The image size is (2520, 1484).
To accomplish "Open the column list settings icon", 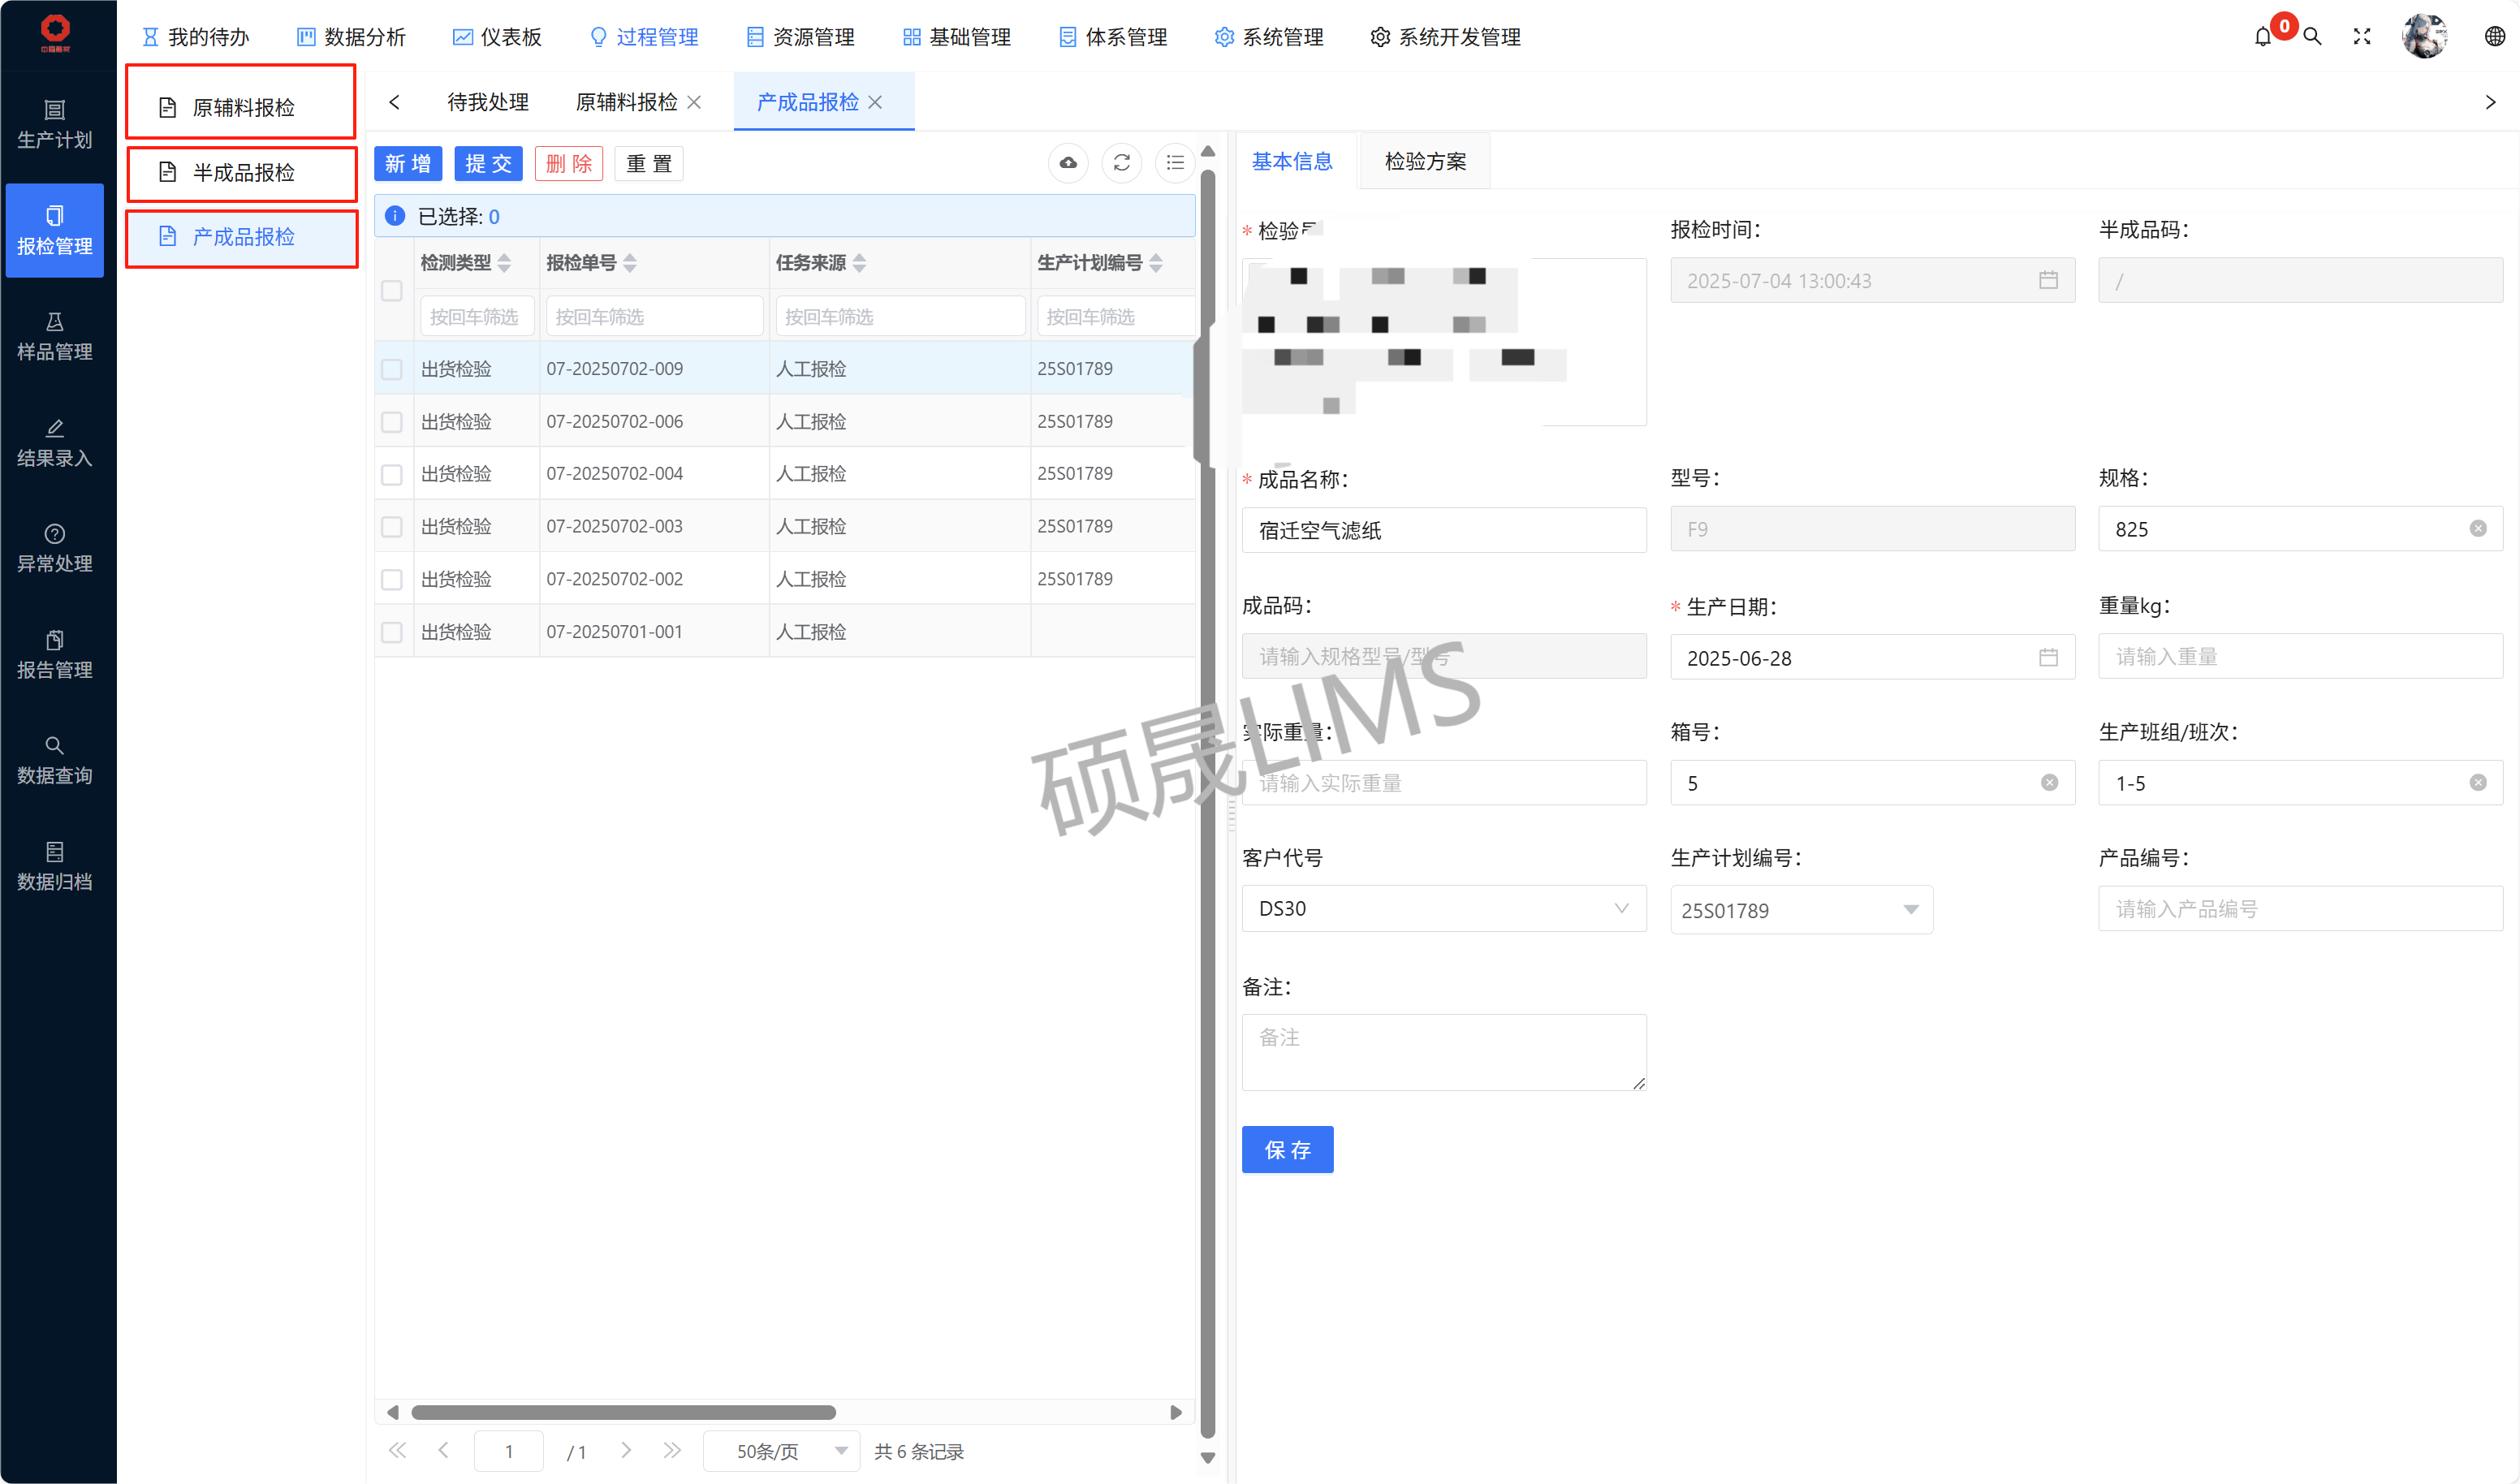I will click(x=1175, y=163).
